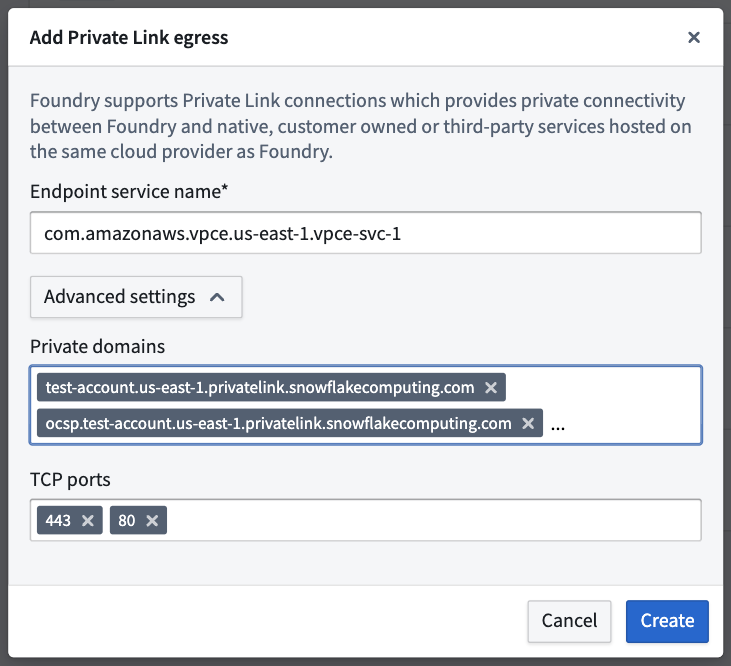Remove TCP port 80 tag
Image resolution: width=731 pixels, height=666 pixels.
click(x=152, y=520)
